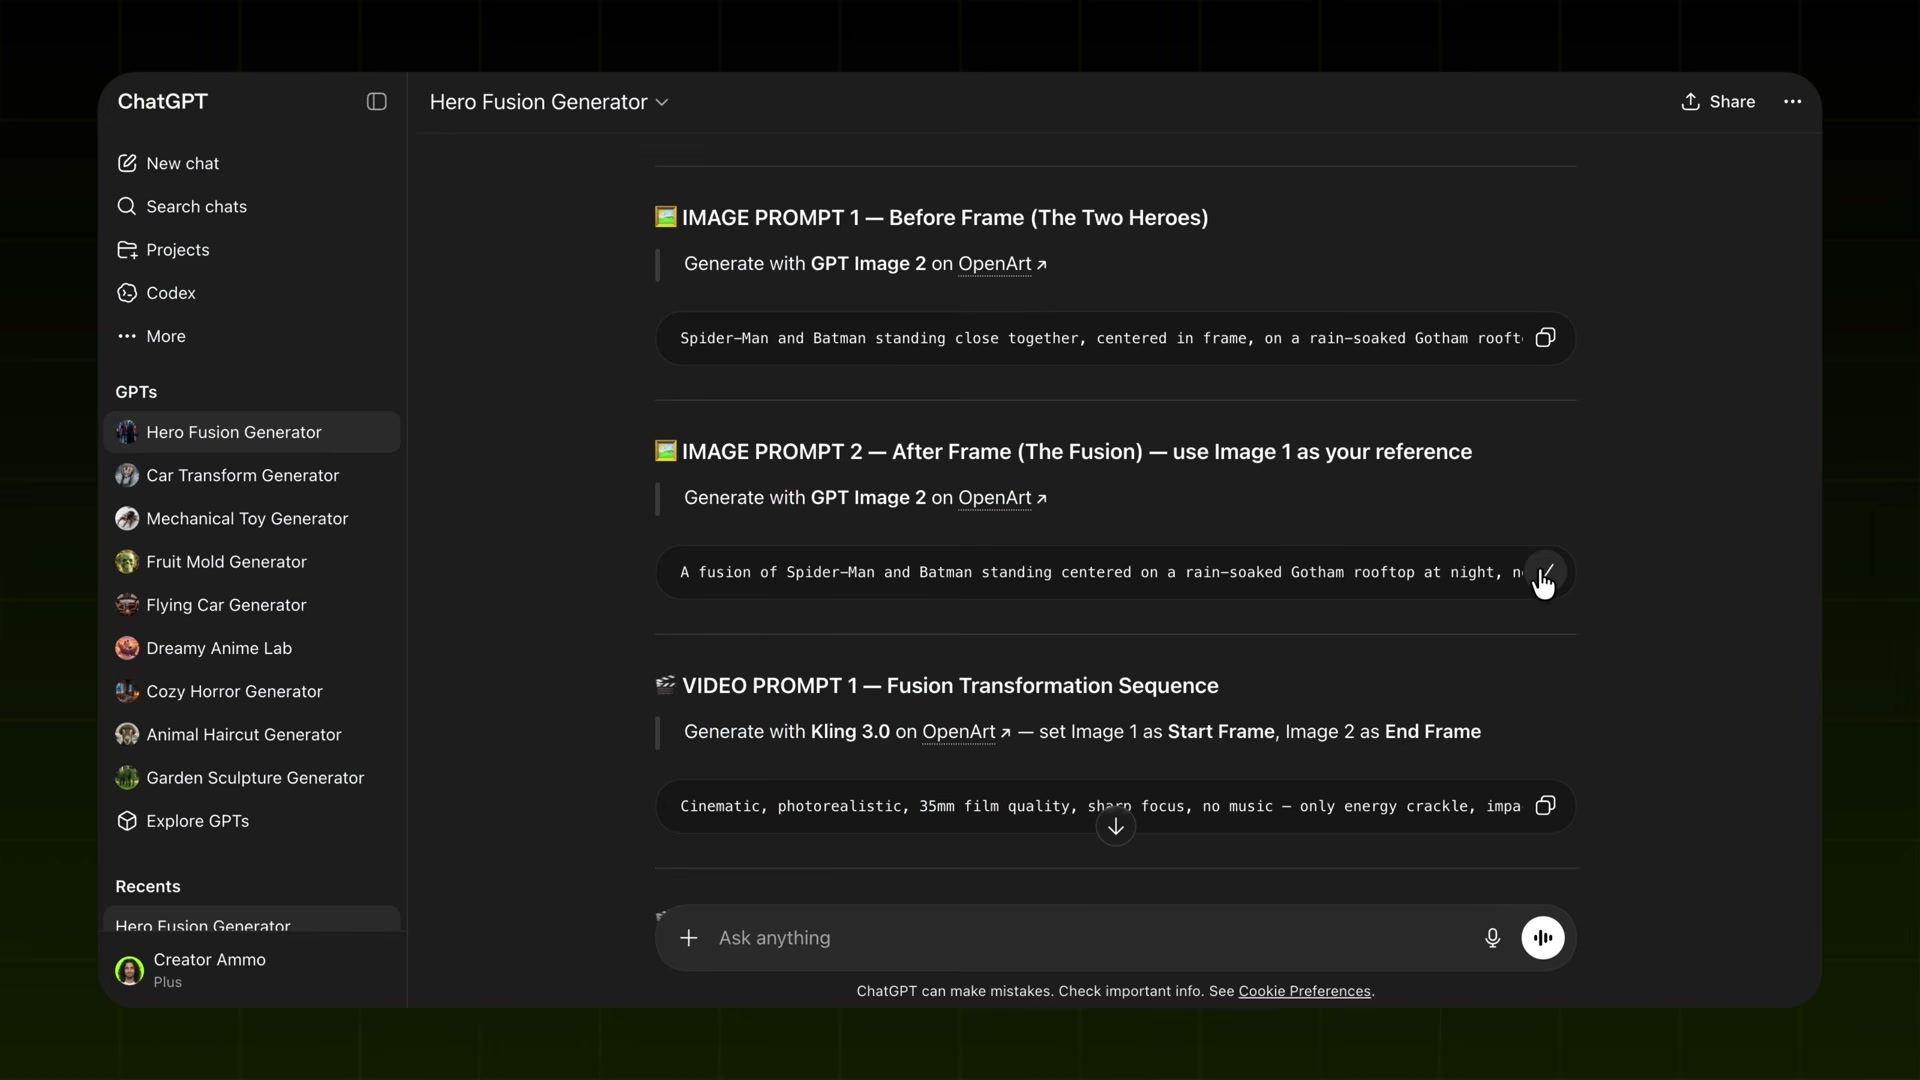Select Dreamy Anime Lab GPT
Image resolution: width=1920 pixels, height=1080 pixels.
click(x=252, y=648)
